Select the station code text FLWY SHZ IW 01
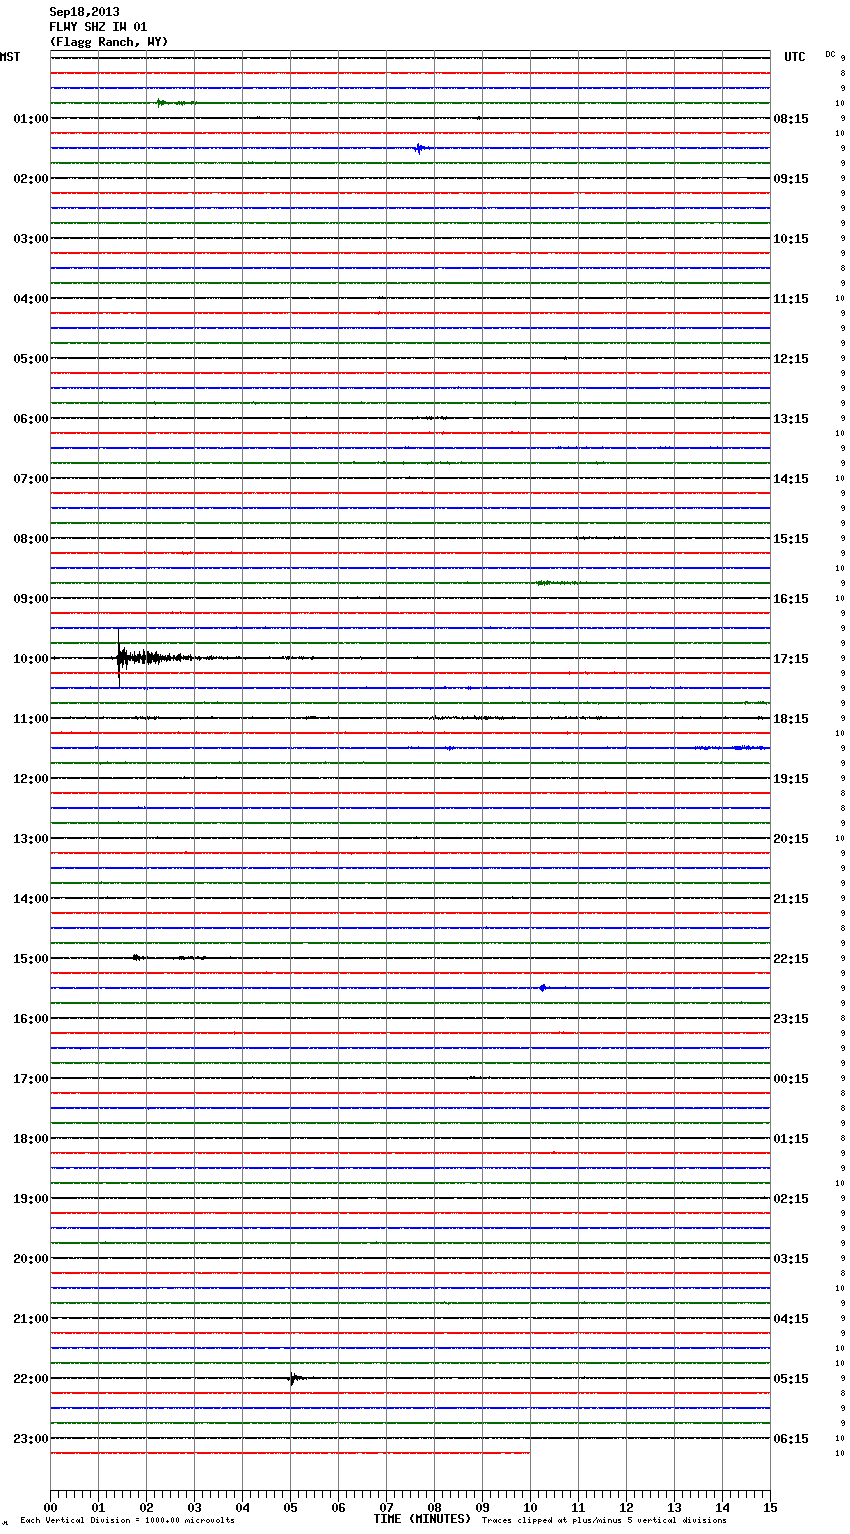 (x=98, y=27)
